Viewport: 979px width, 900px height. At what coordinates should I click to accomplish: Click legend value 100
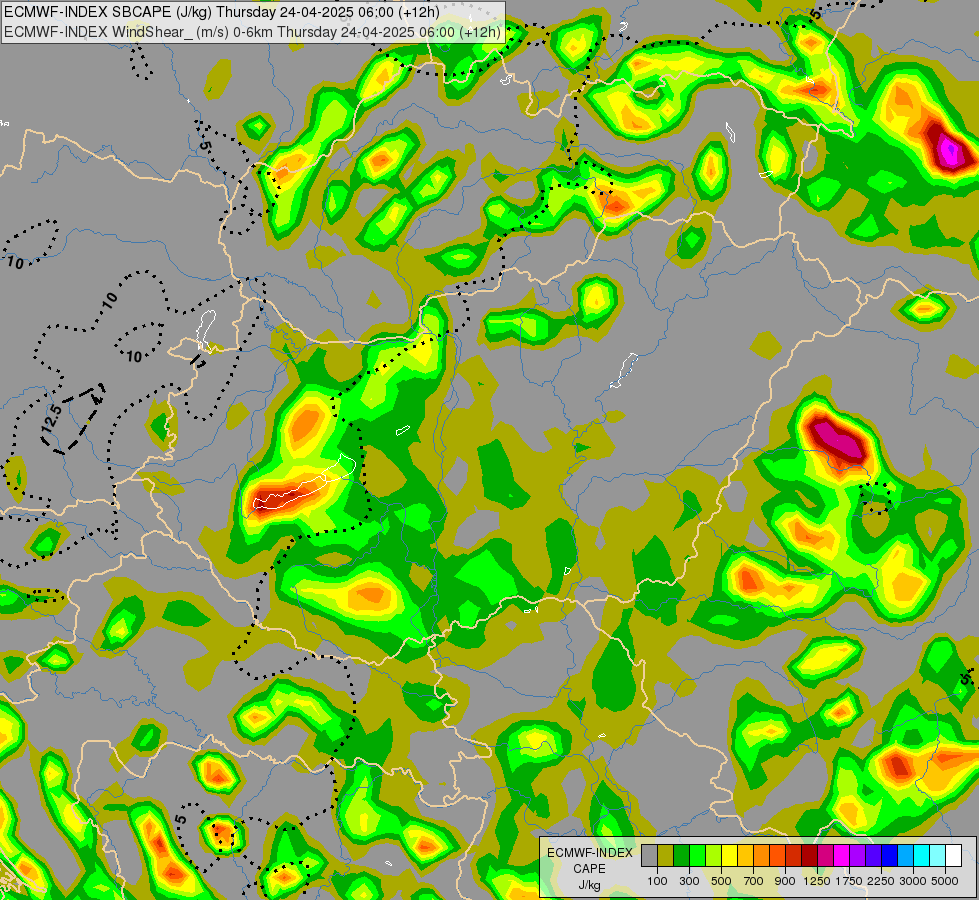pos(657,881)
